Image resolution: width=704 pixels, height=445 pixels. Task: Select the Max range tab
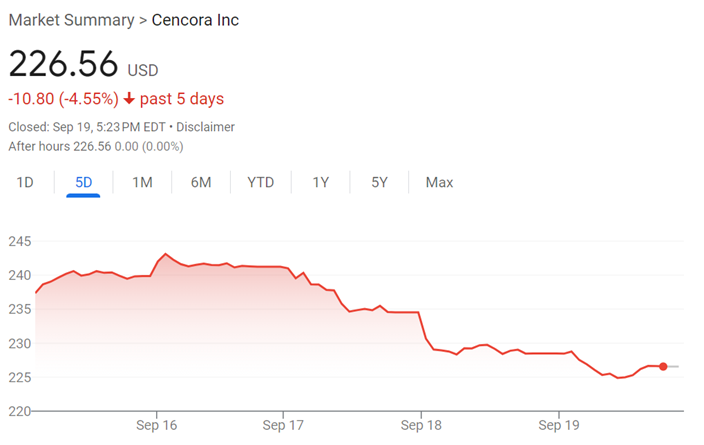coord(439,182)
